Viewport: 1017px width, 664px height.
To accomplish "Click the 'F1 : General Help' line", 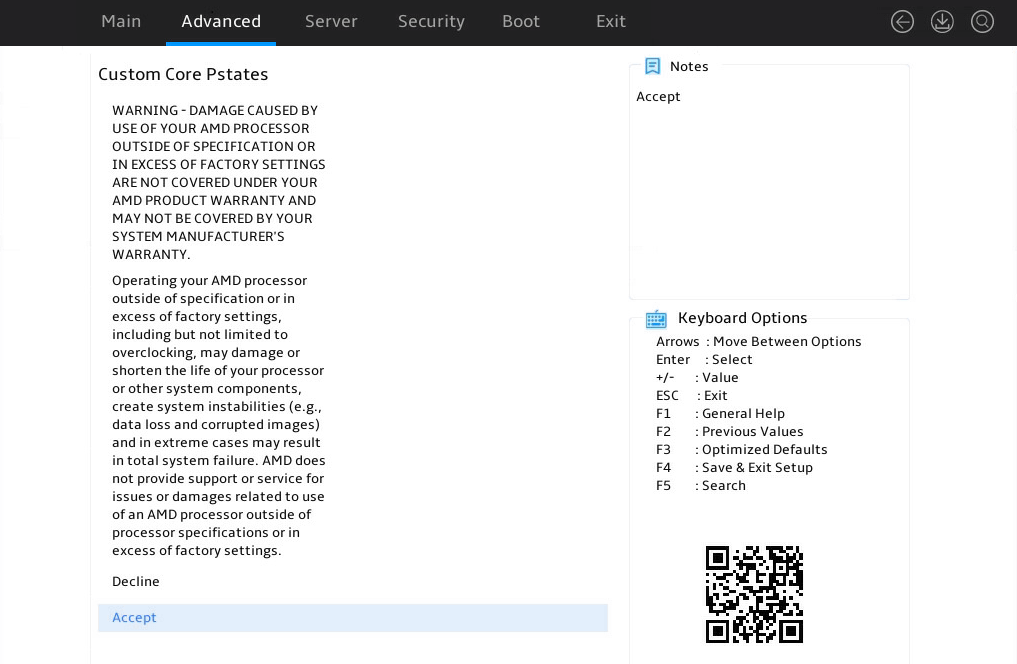I will pyautogui.click(x=720, y=414).
